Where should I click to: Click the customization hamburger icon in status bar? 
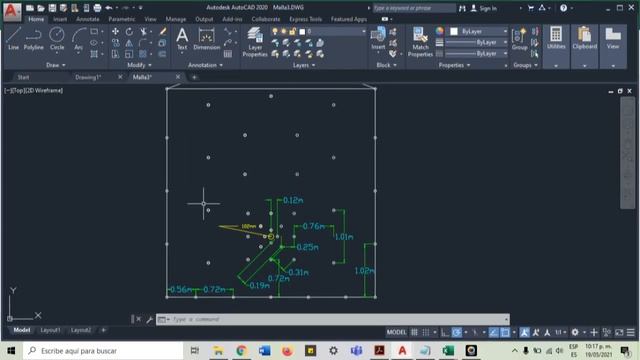pos(631,332)
